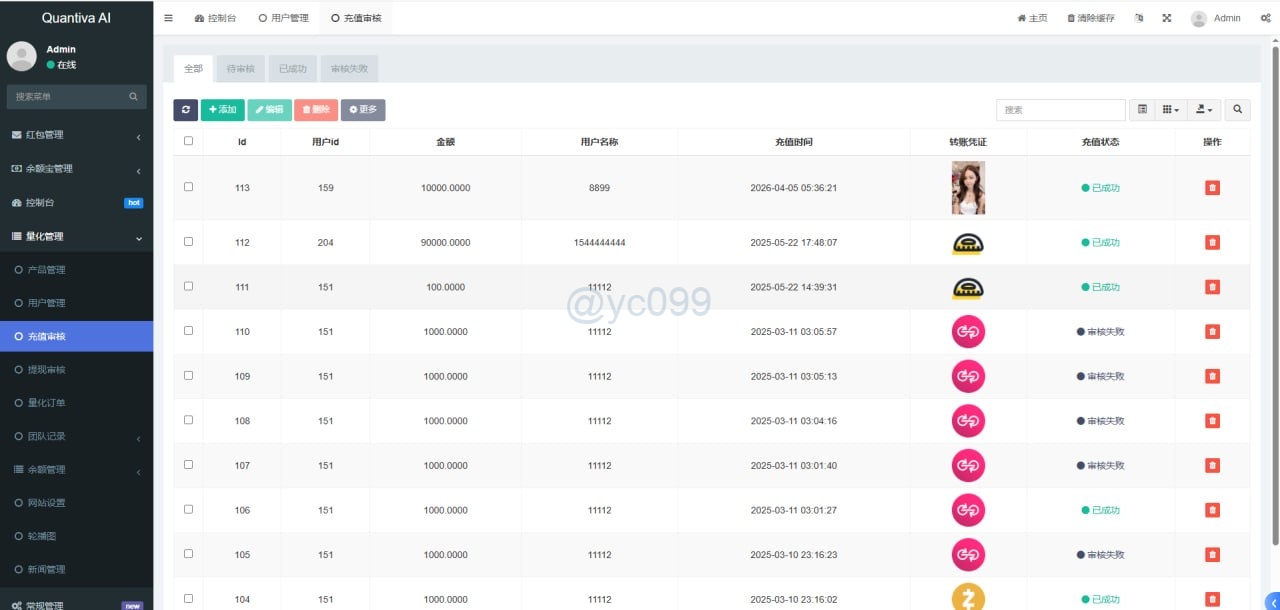Click the refresh table icon button
The height and width of the screenshot is (610, 1280).
[x=185, y=110]
